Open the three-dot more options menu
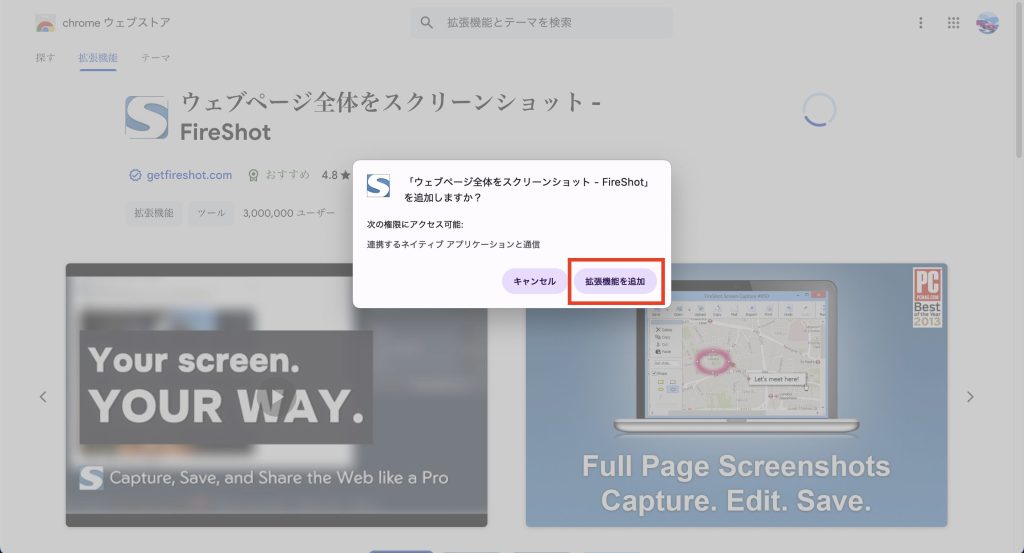Screen dimensions: 1024x553 click(x=921, y=23)
